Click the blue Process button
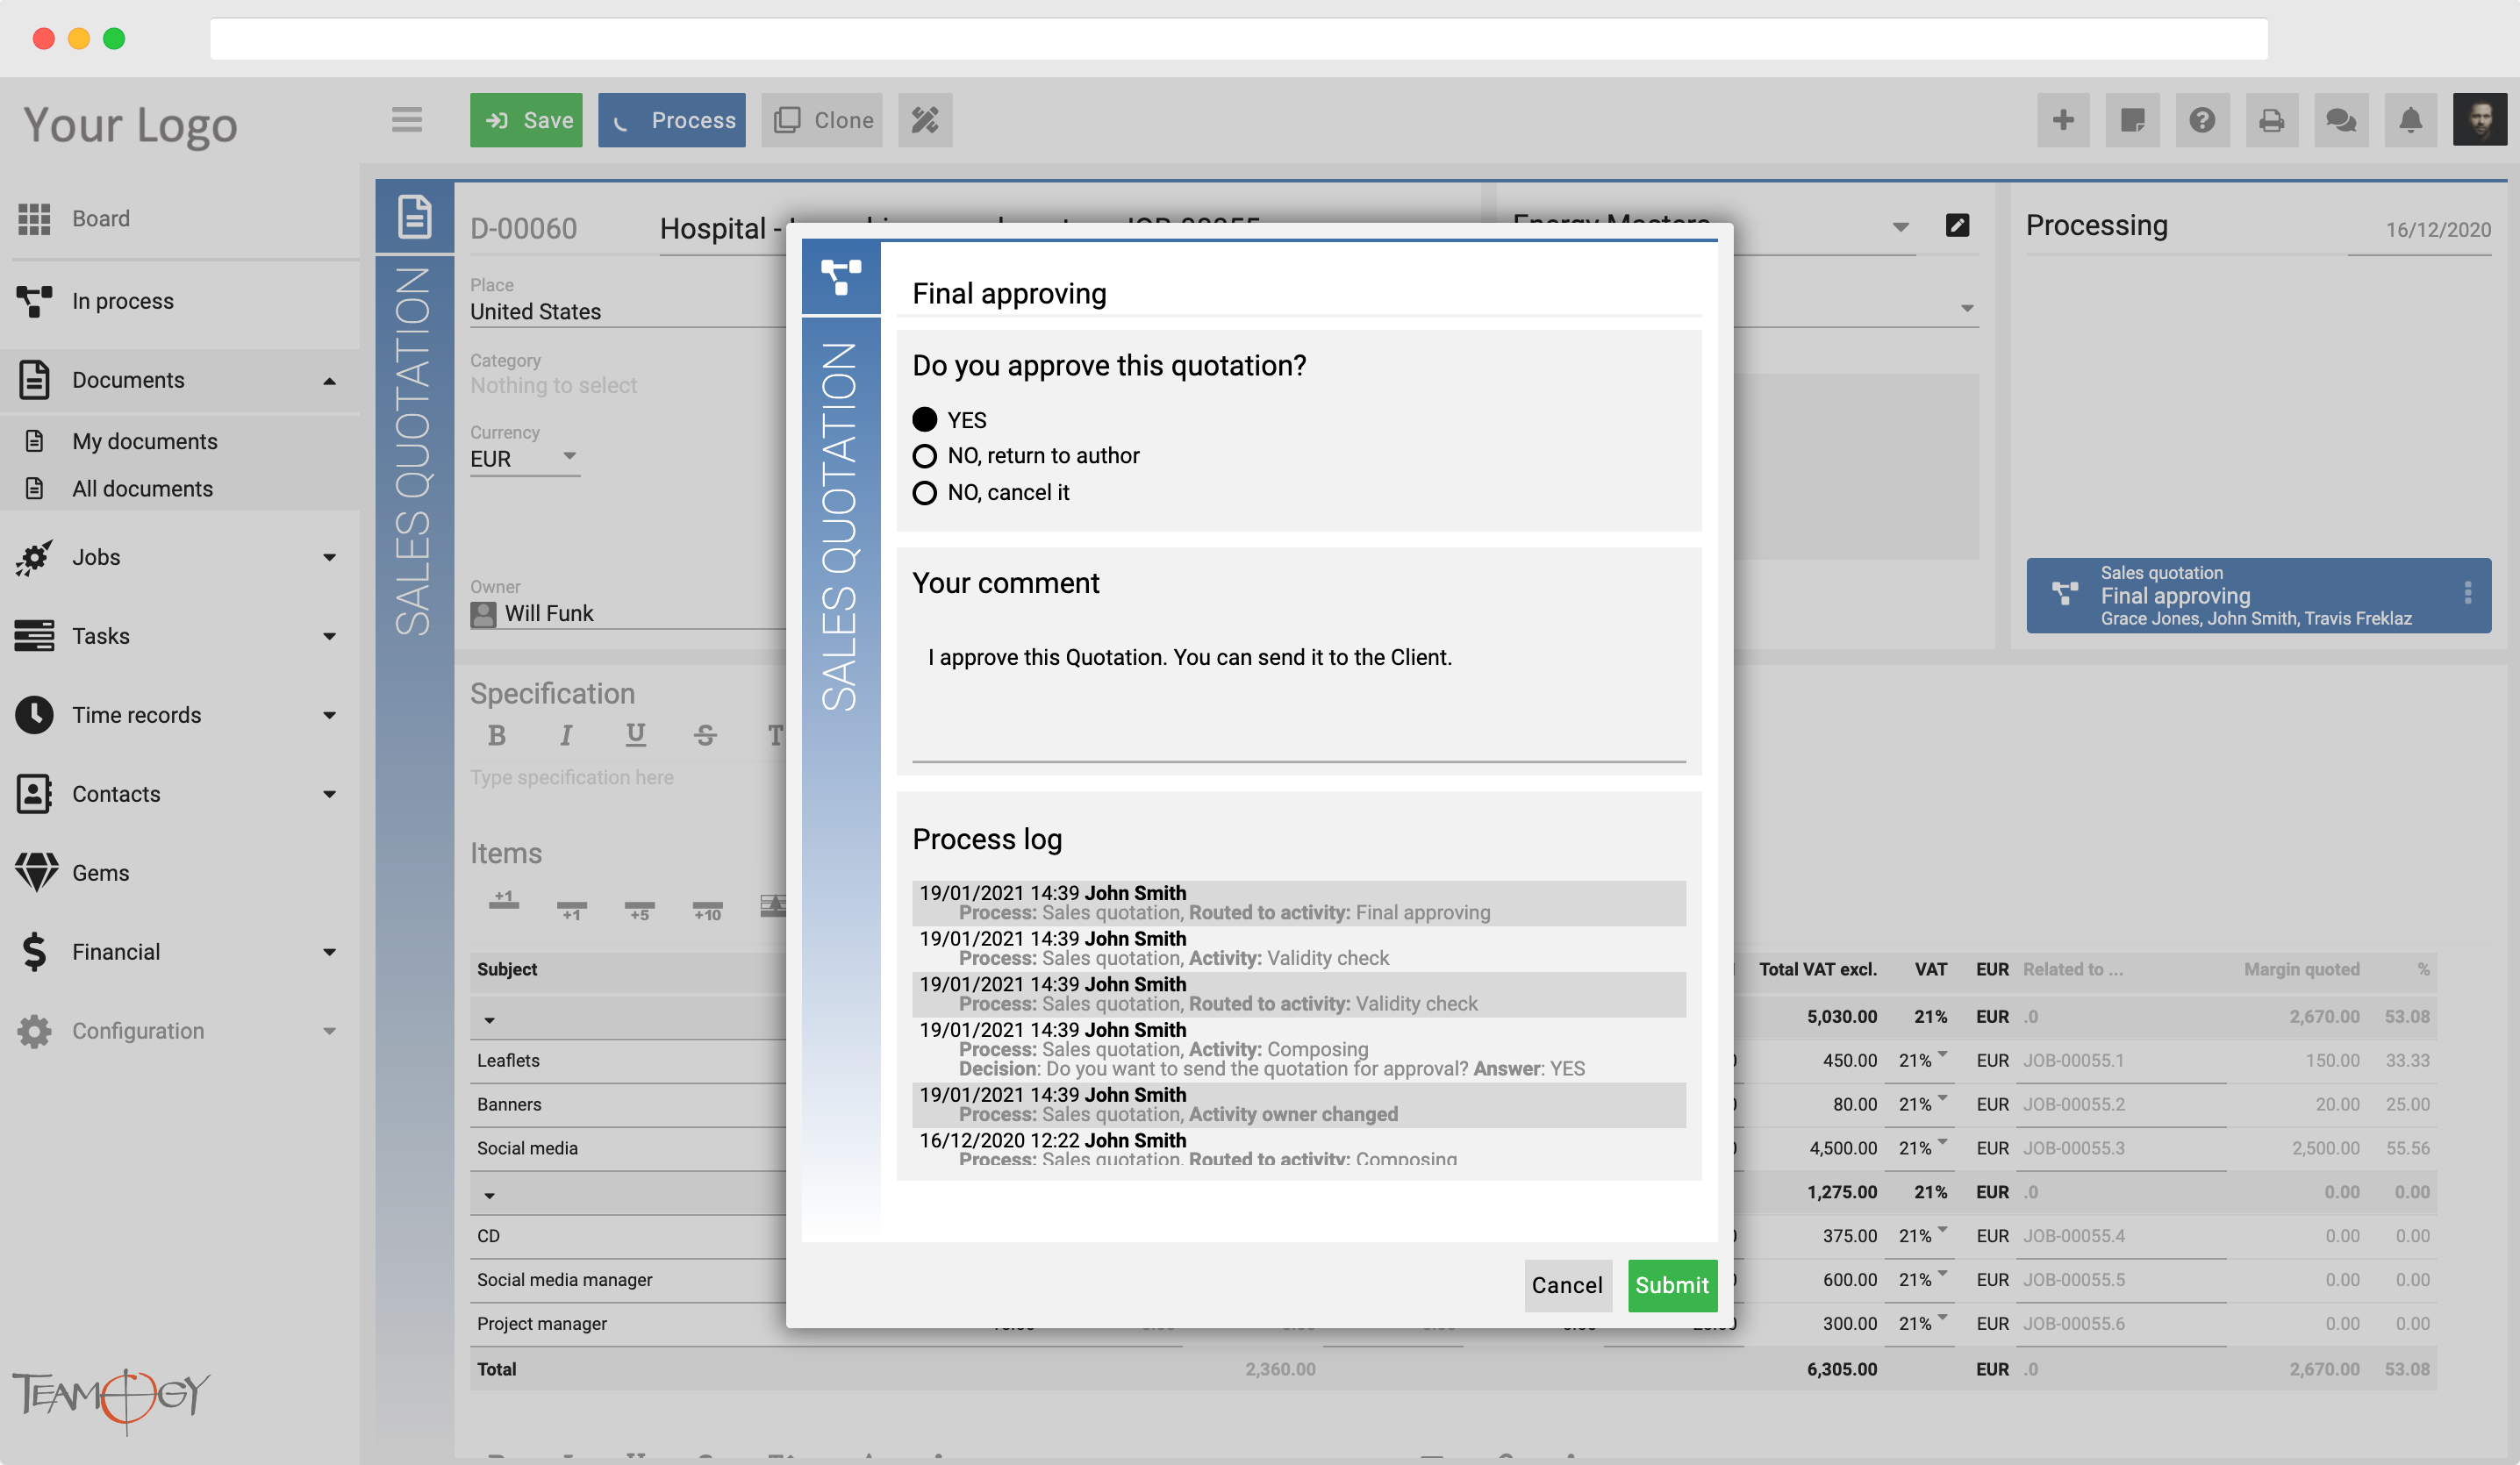 (672, 120)
